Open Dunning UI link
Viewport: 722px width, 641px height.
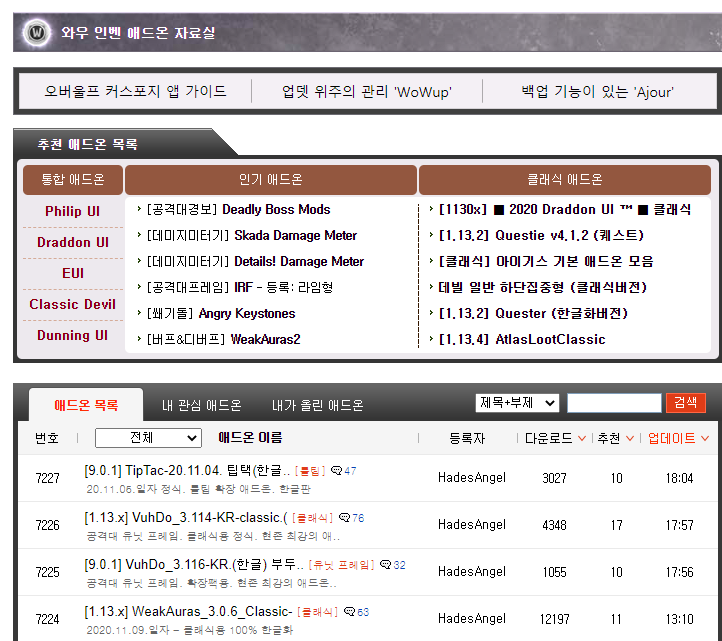pos(73,335)
